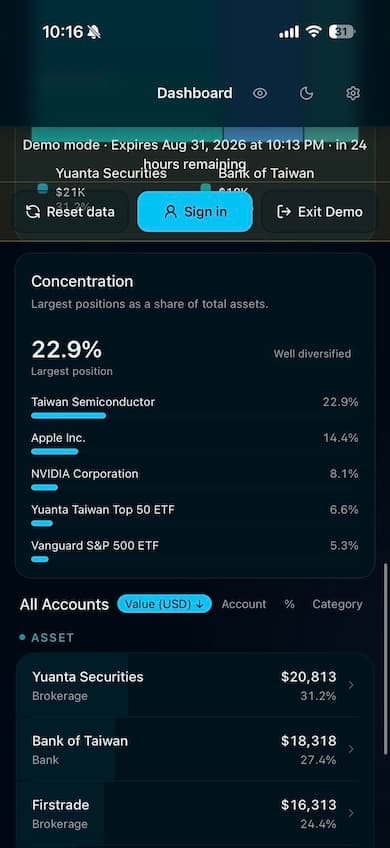This screenshot has height=848, width=390.
Task: Open settings gear icon in header
Action: click(353, 94)
